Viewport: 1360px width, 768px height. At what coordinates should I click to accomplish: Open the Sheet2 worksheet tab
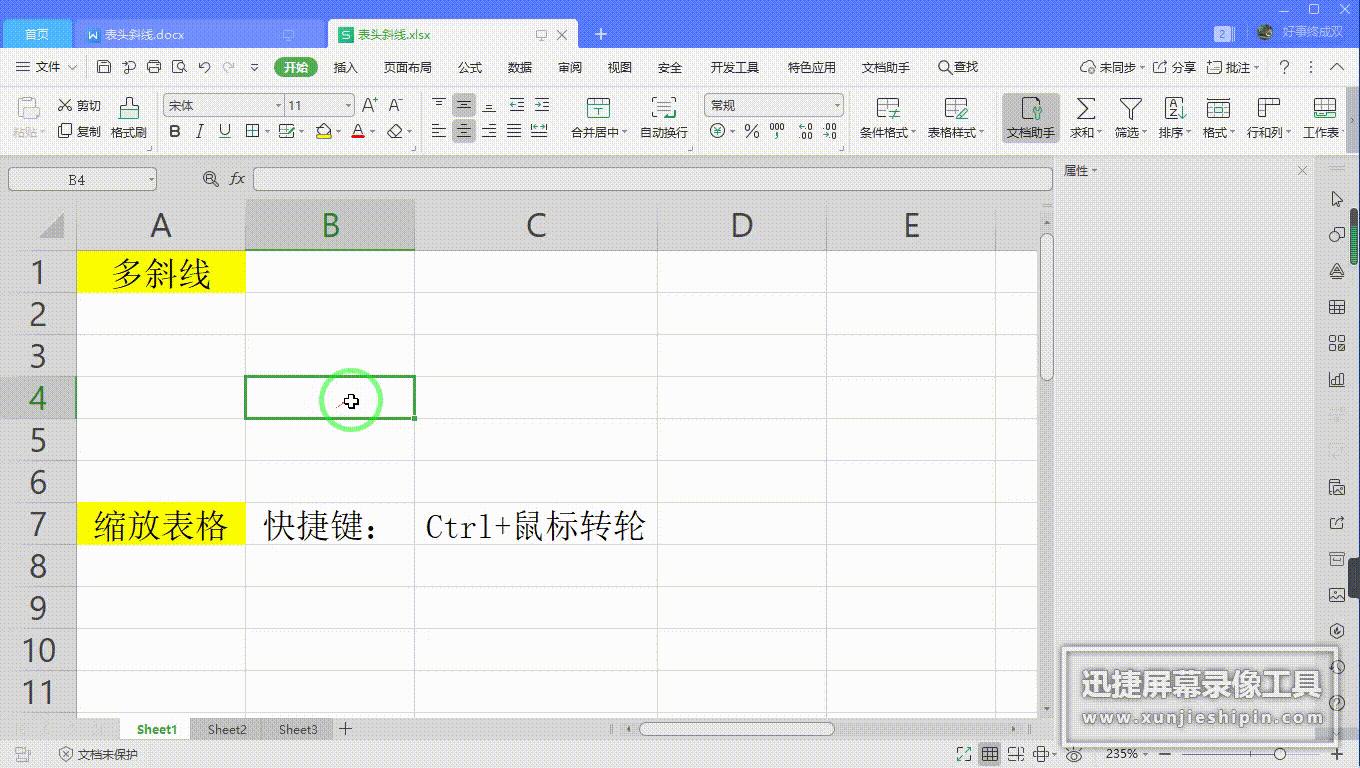(x=226, y=729)
